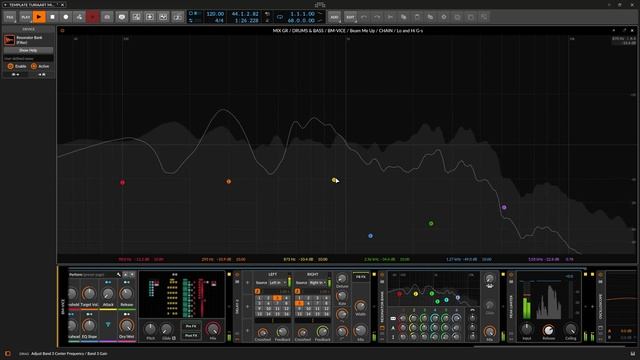The width and height of the screenshot is (640, 360).
Task: Click the play position 44.1.2.82
Action: [245, 14]
